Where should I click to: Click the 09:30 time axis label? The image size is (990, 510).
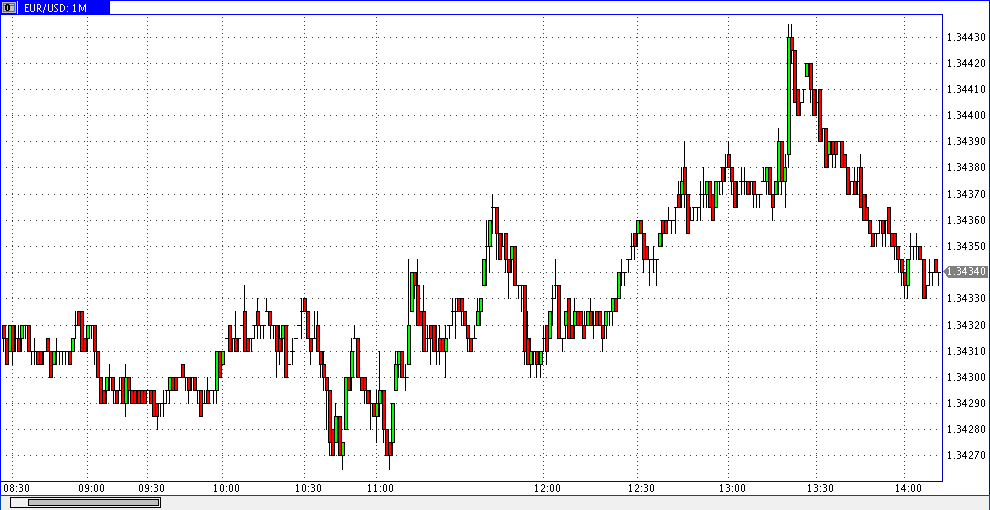point(152,488)
